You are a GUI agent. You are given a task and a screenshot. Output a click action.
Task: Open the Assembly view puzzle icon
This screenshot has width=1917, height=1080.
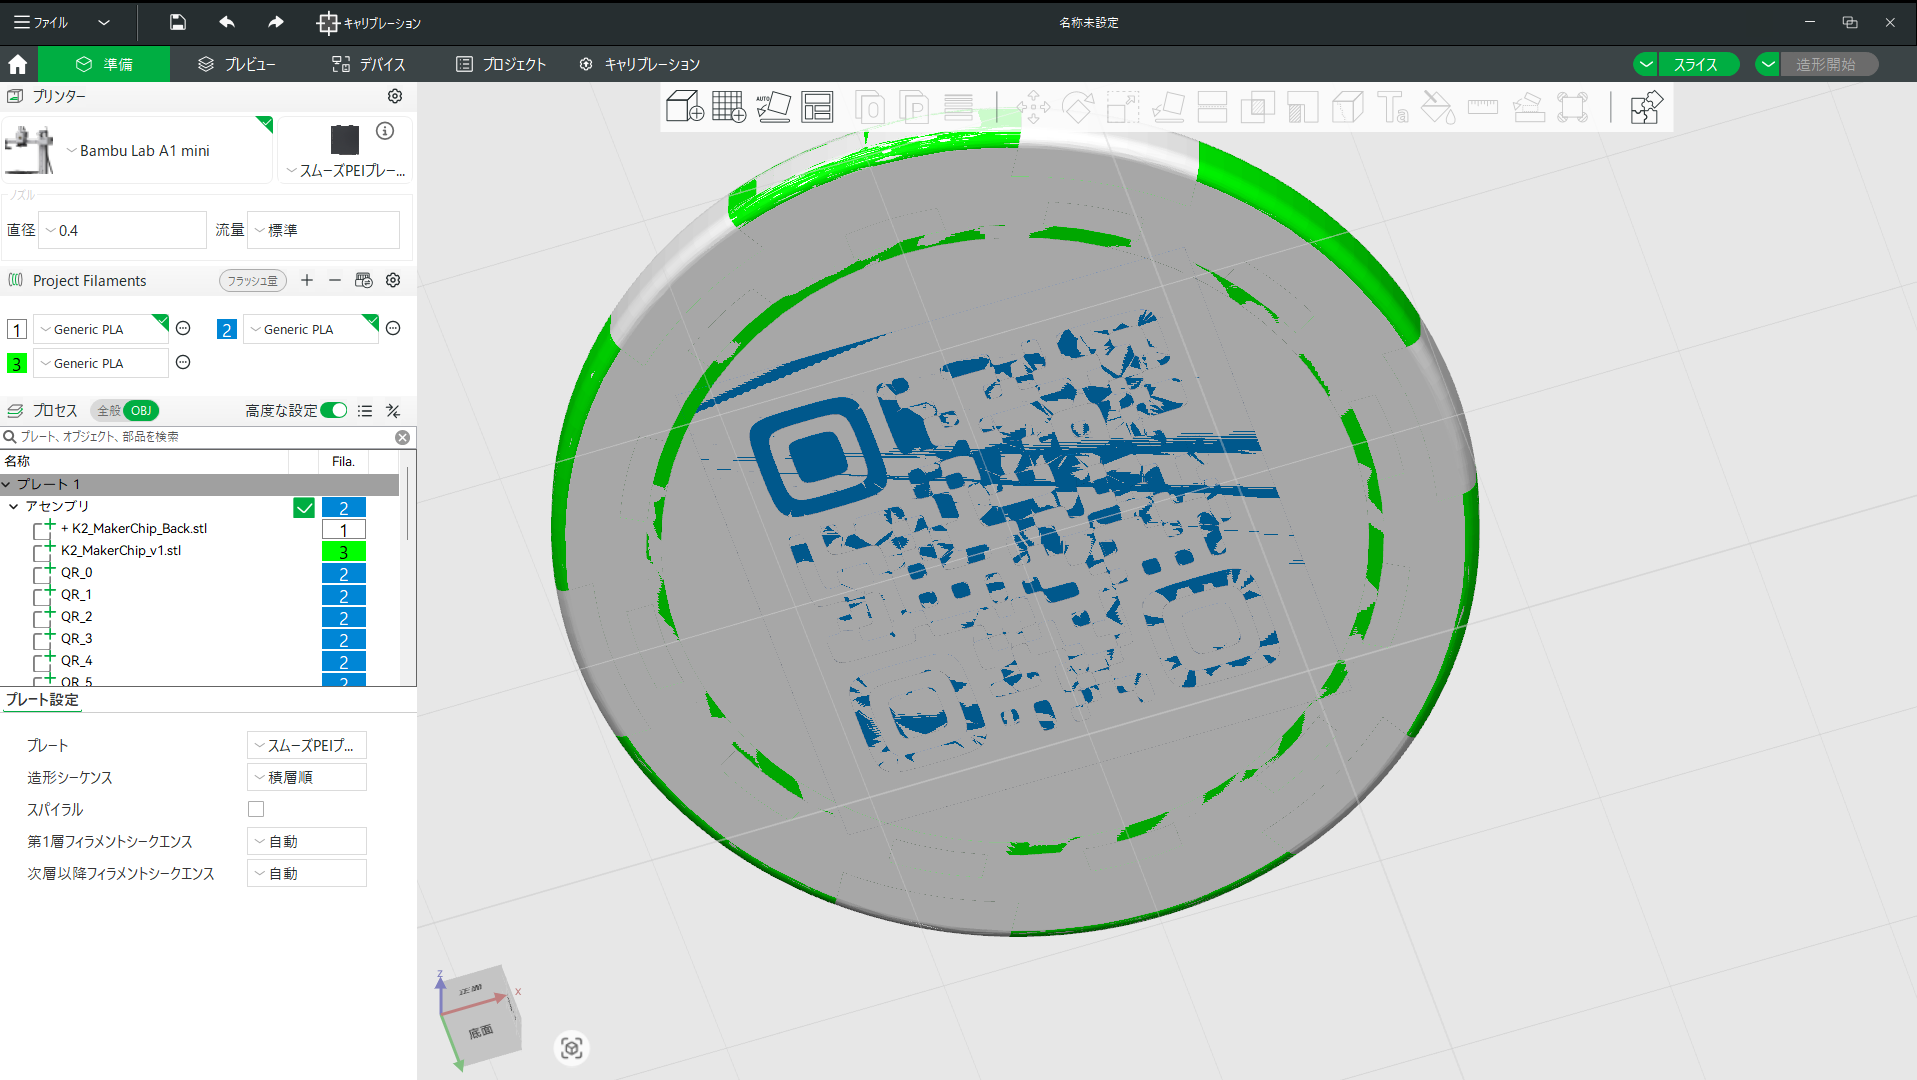pos(1646,106)
